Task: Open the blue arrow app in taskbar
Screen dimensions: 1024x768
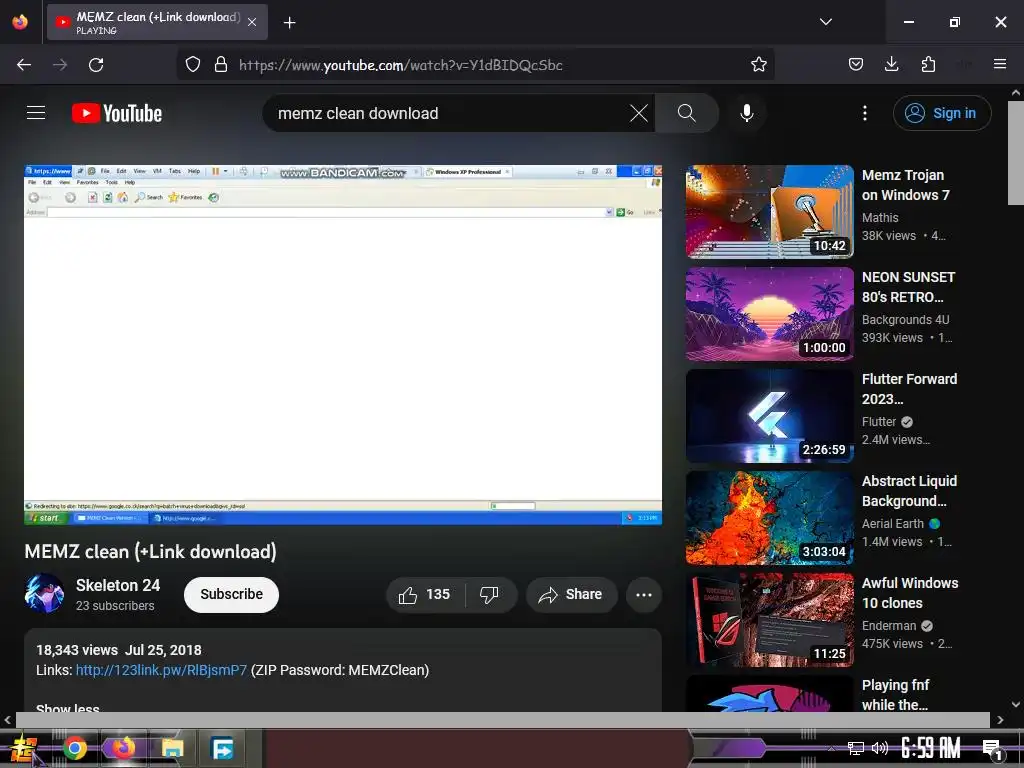Action: coord(222,748)
